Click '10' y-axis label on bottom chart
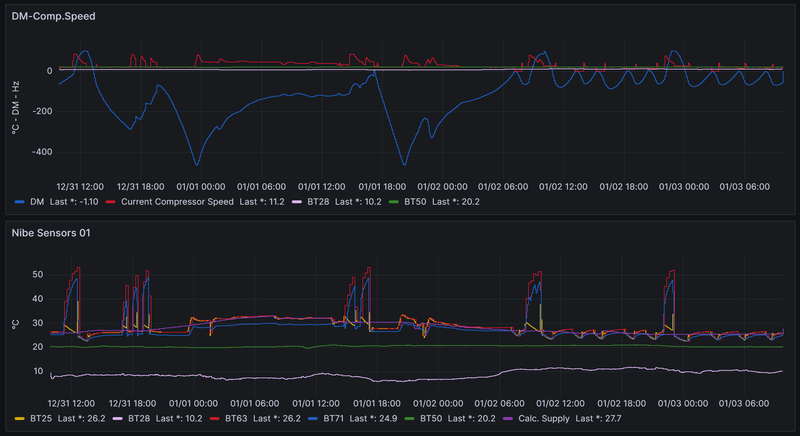Viewport: 800px width, 436px height. (38, 371)
